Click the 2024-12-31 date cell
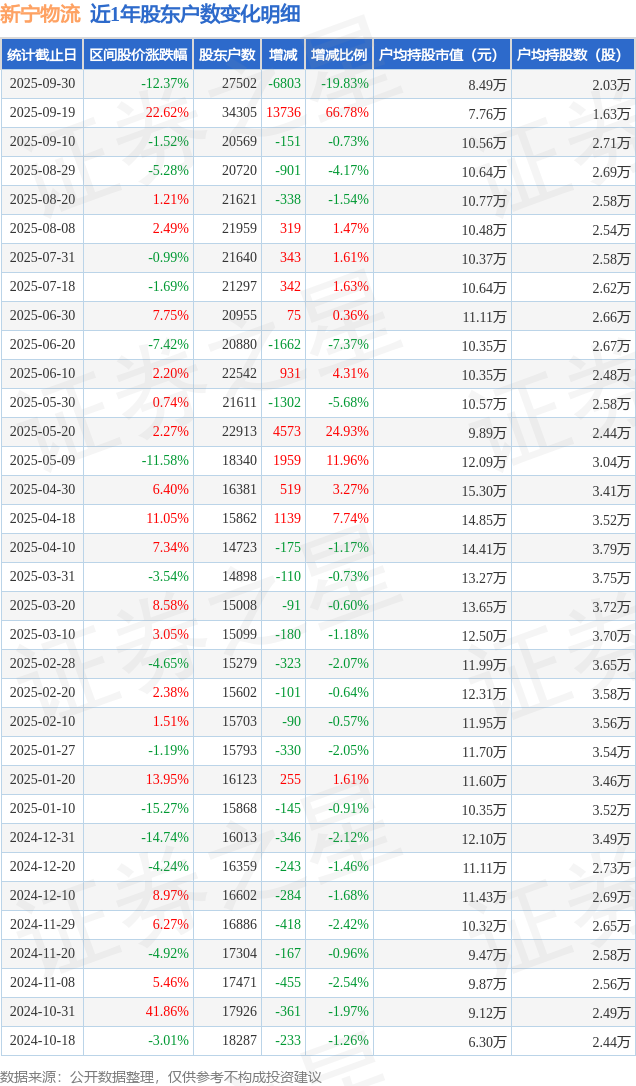 42,838
